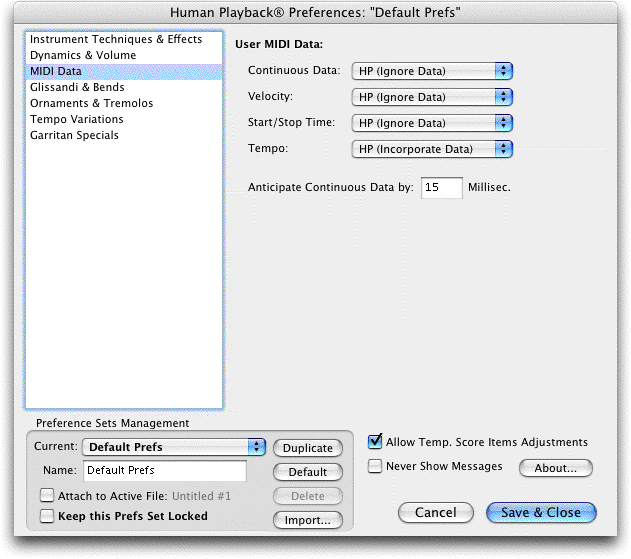Open Ornaments & Tremolos settings

click(x=124, y=103)
